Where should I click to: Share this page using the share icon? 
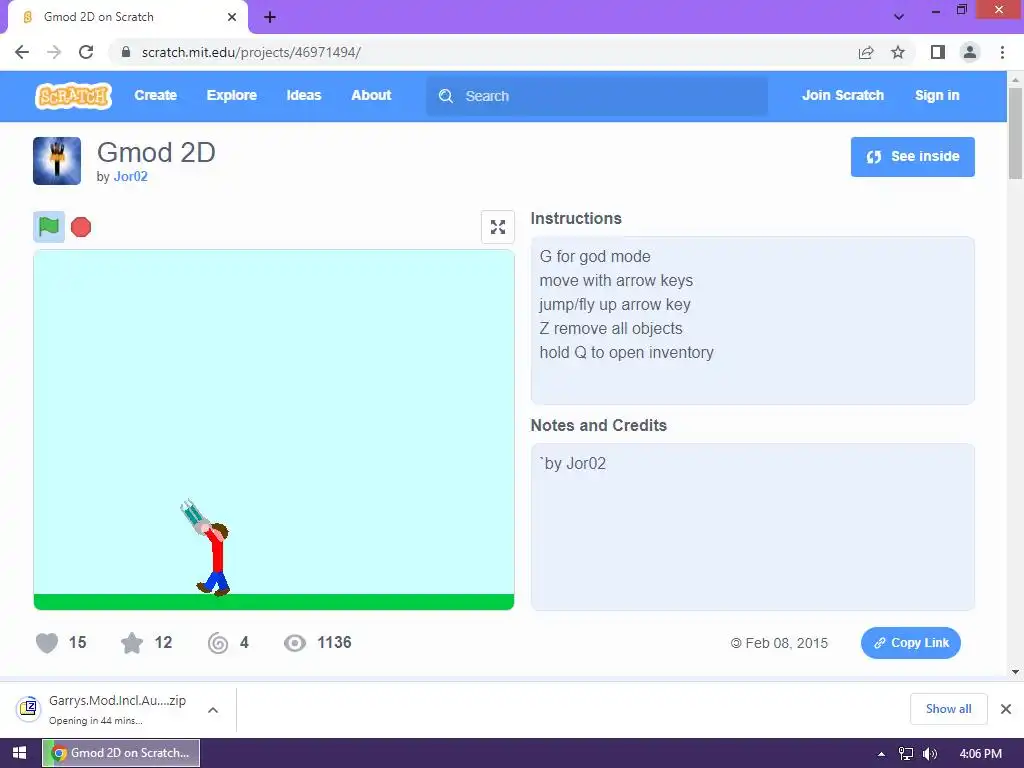point(866,52)
